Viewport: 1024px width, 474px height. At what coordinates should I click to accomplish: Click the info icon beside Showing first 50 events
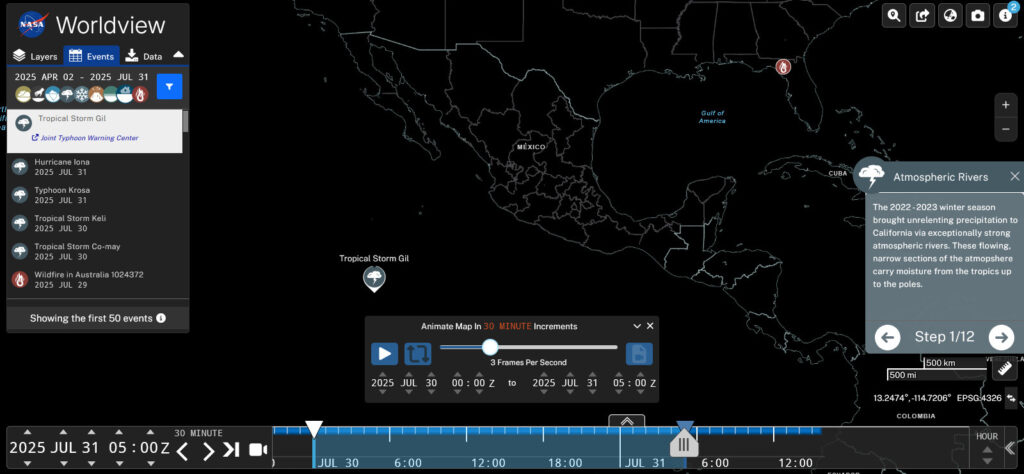161,319
